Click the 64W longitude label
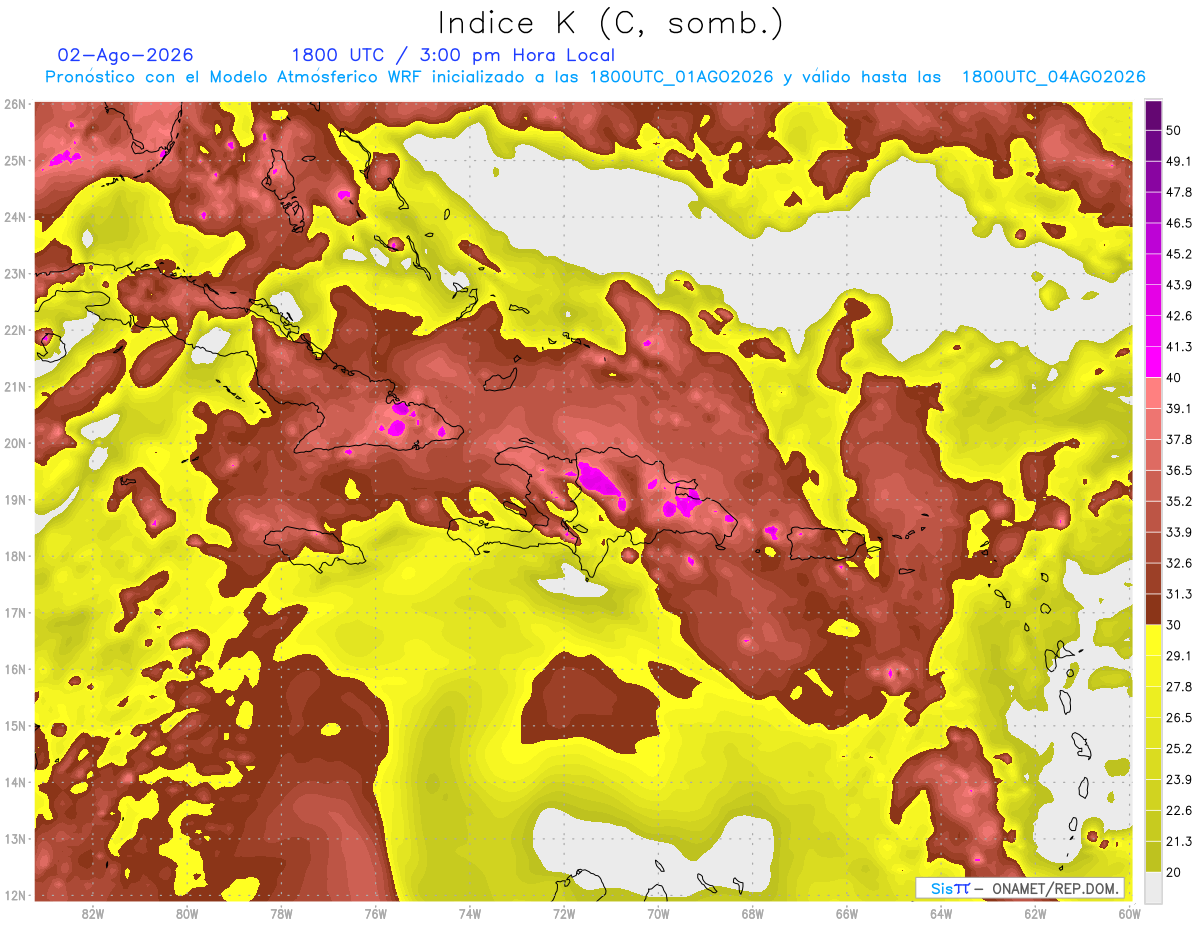This screenshot has width=1200, height=927. (x=941, y=914)
